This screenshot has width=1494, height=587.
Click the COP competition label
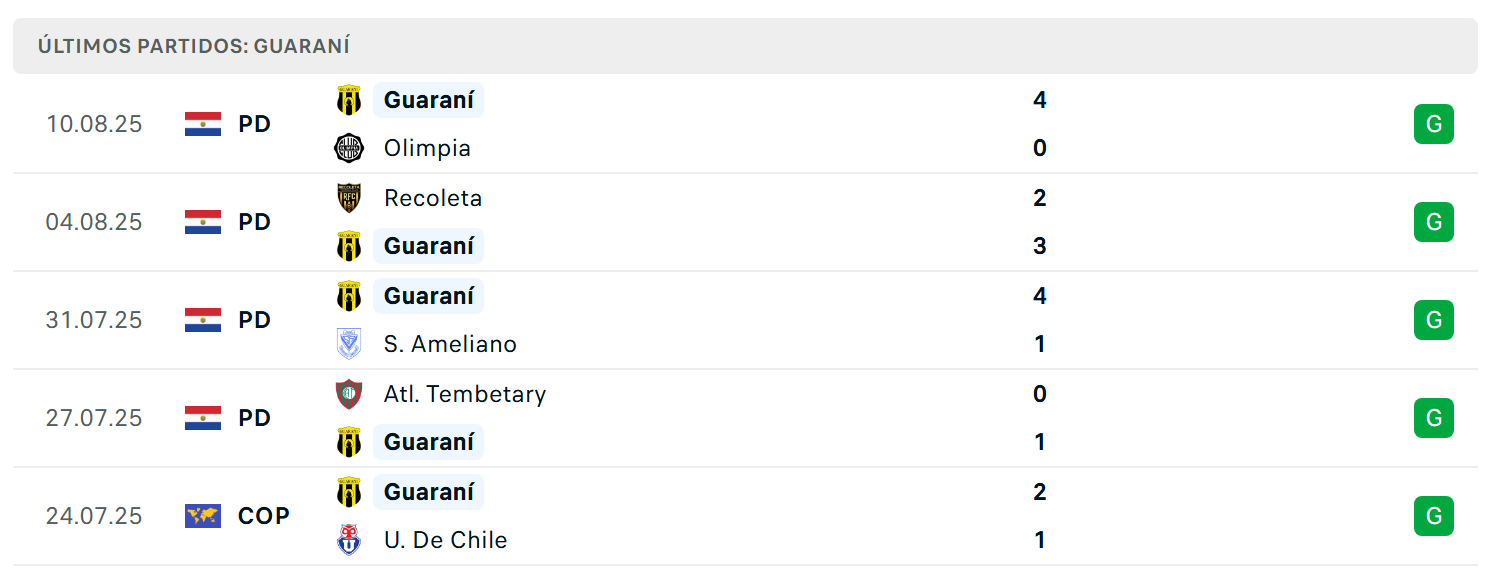[x=264, y=516]
